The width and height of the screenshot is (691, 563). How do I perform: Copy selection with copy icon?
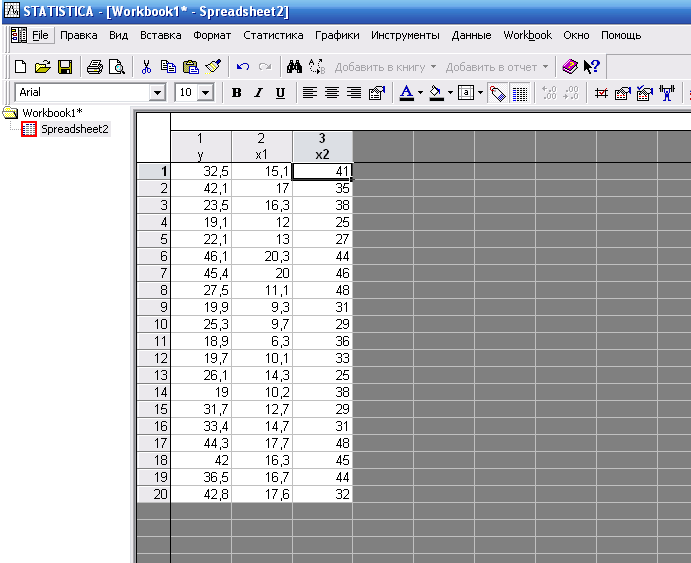click(168, 67)
